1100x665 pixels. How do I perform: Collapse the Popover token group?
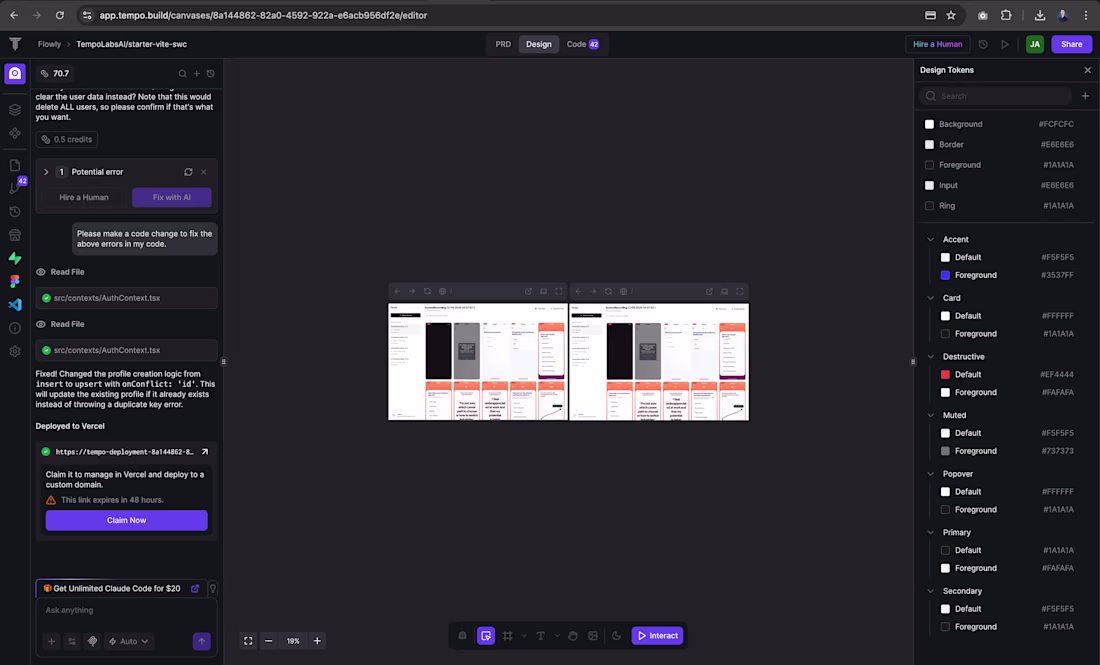point(931,473)
